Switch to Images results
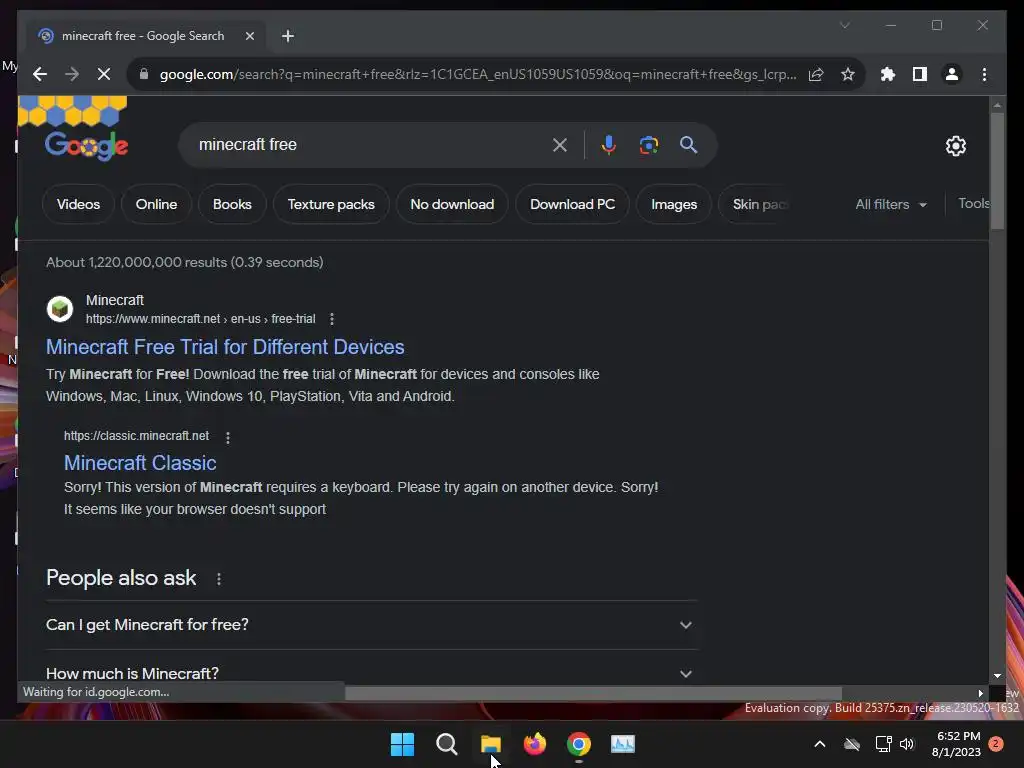The height and width of the screenshot is (768, 1024). click(x=674, y=204)
